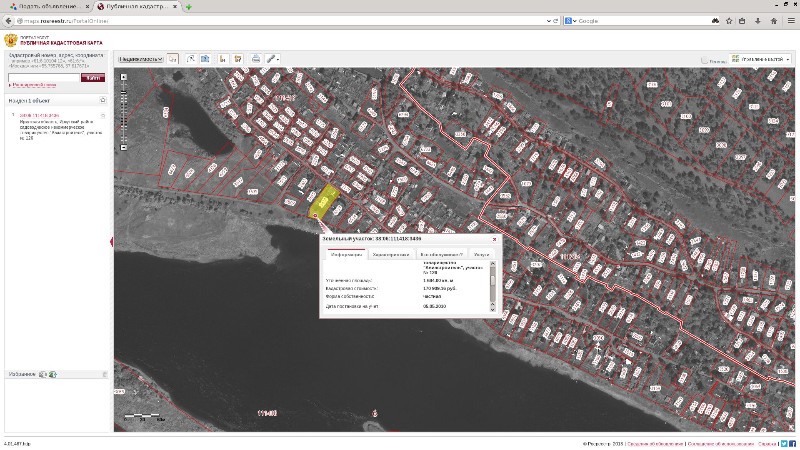Click the red Найти search button
Image resolution: width=800 pixels, height=450 pixels.
[x=93, y=77]
